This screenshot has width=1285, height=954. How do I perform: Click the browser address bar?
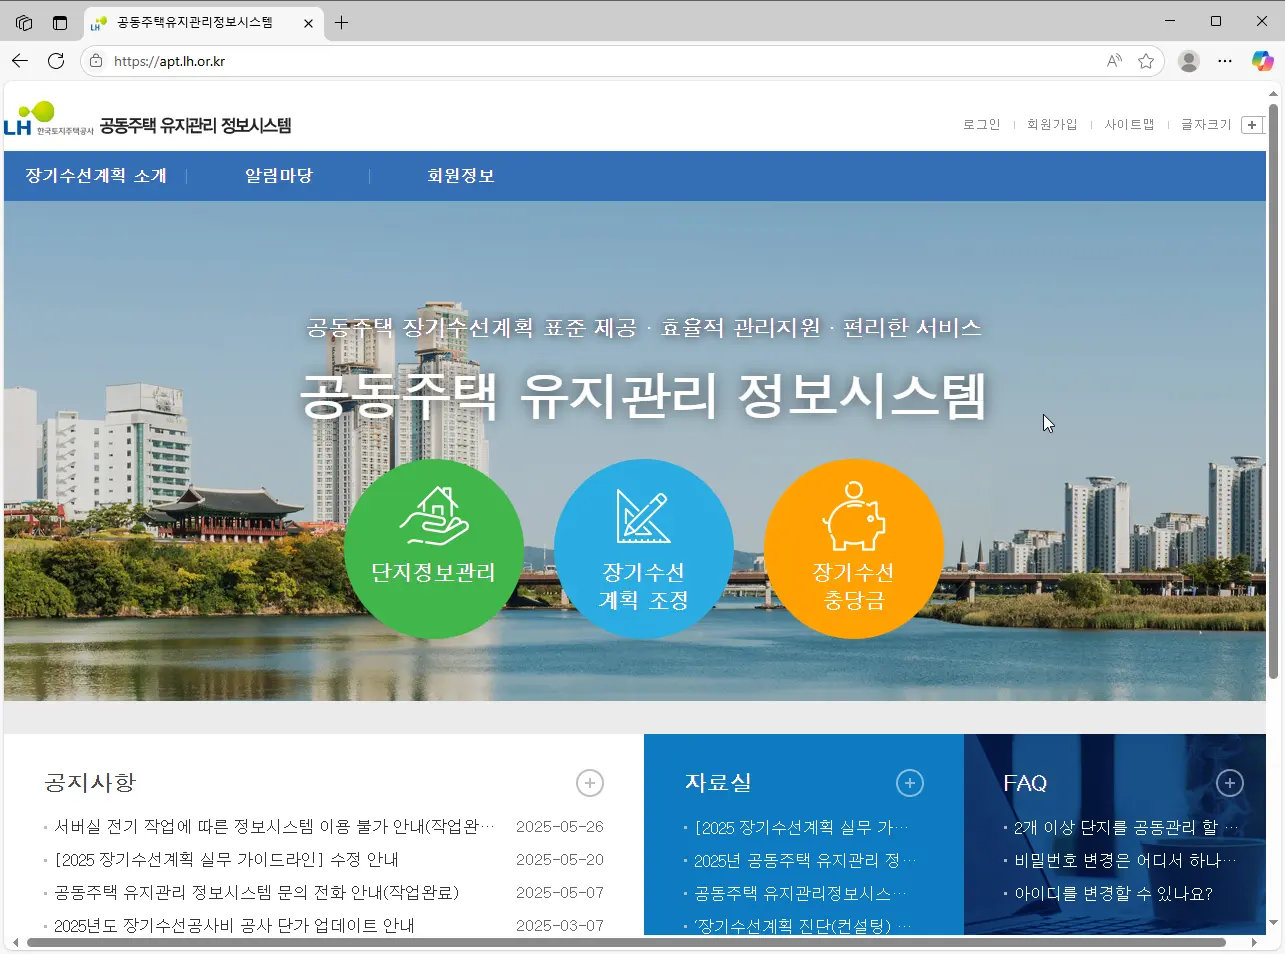coord(400,61)
